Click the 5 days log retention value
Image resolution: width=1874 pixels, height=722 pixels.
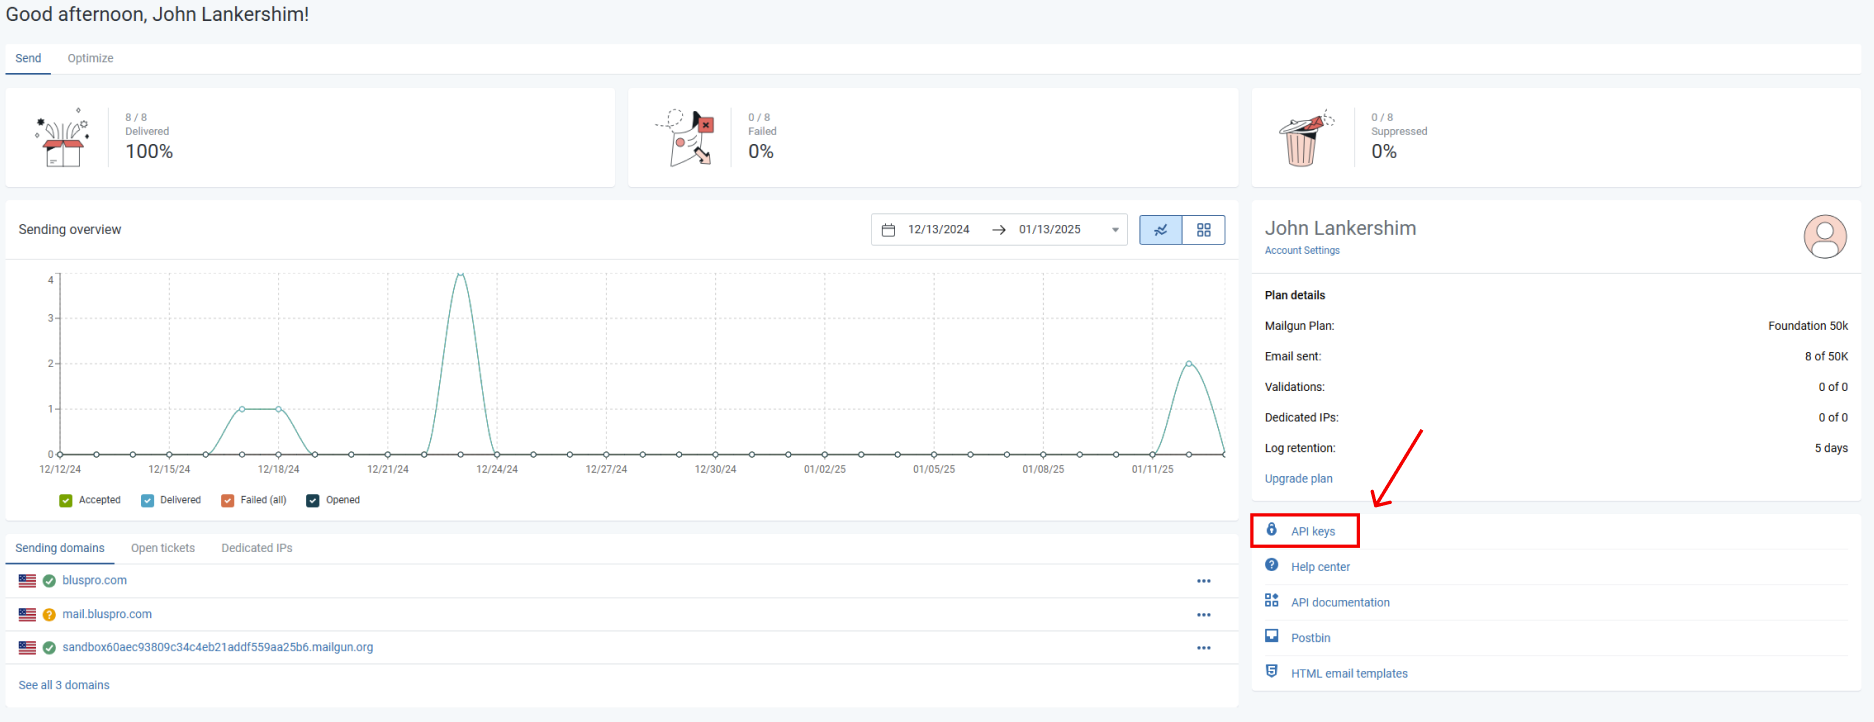[x=1831, y=448]
